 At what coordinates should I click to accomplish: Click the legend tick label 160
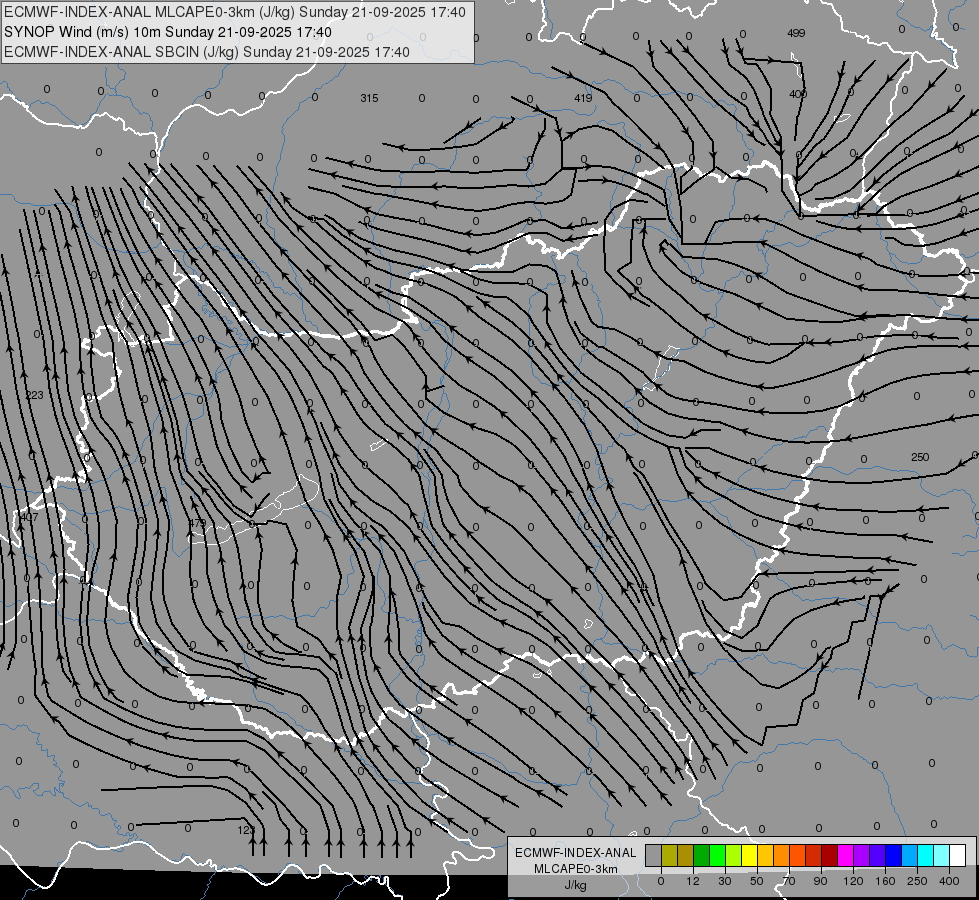click(x=885, y=881)
